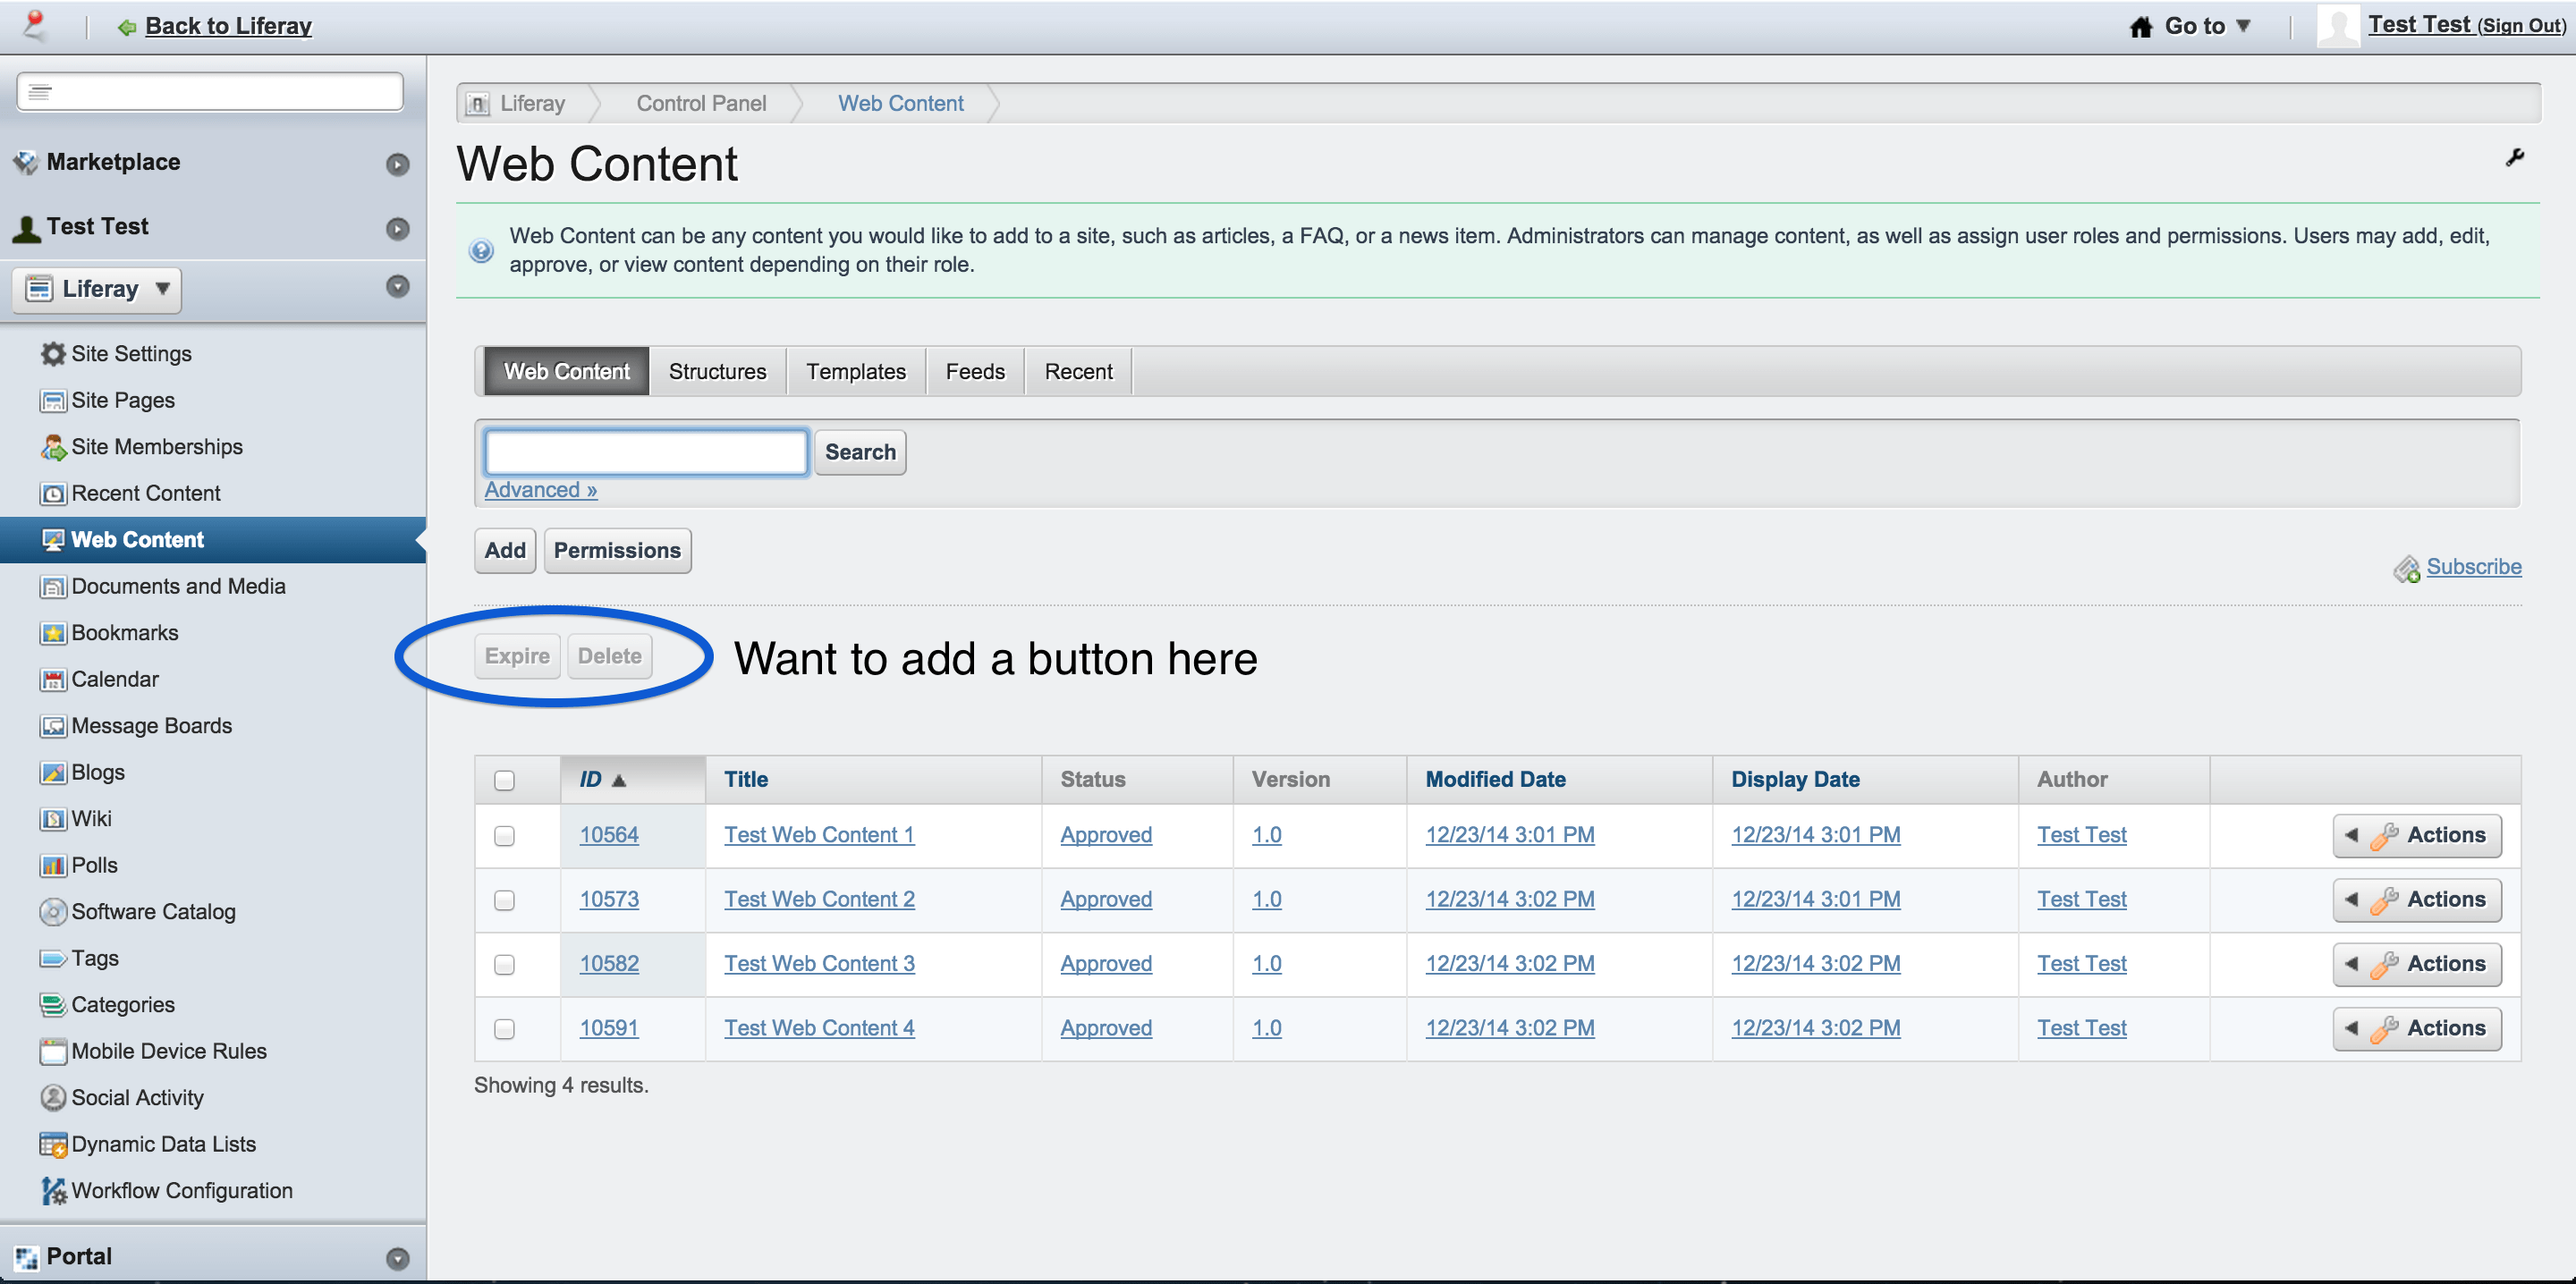Click the Polls chart icon in sidebar
Screen dimensions: 2576x1284
52,866
